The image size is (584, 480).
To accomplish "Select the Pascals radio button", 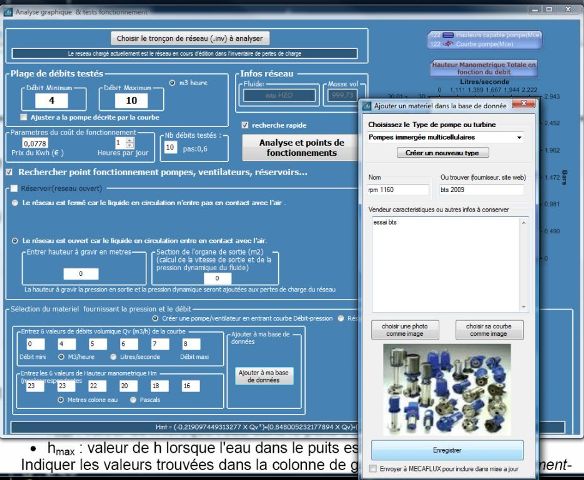I will point(133,400).
